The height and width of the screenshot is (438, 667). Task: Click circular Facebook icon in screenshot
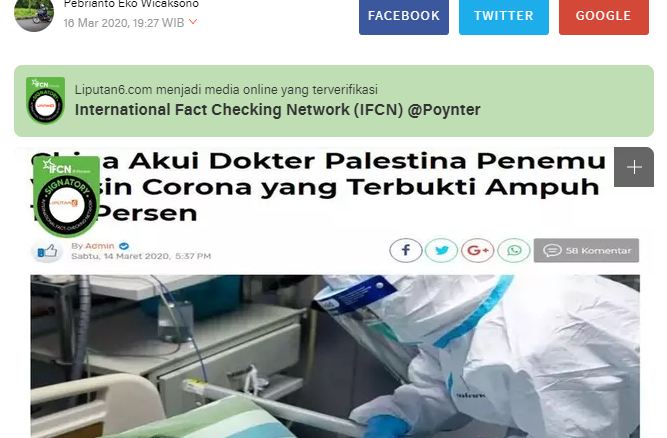coord(405,250)
